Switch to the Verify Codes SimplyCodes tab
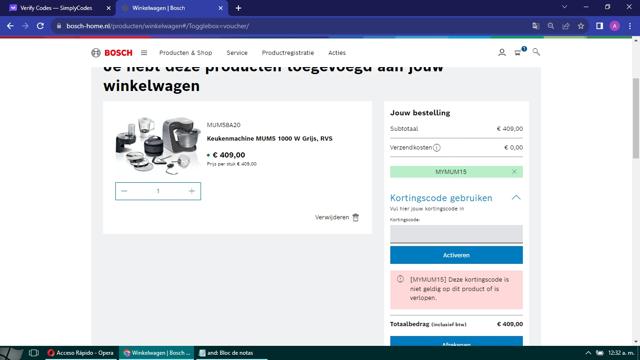 (x=56, y=8)
